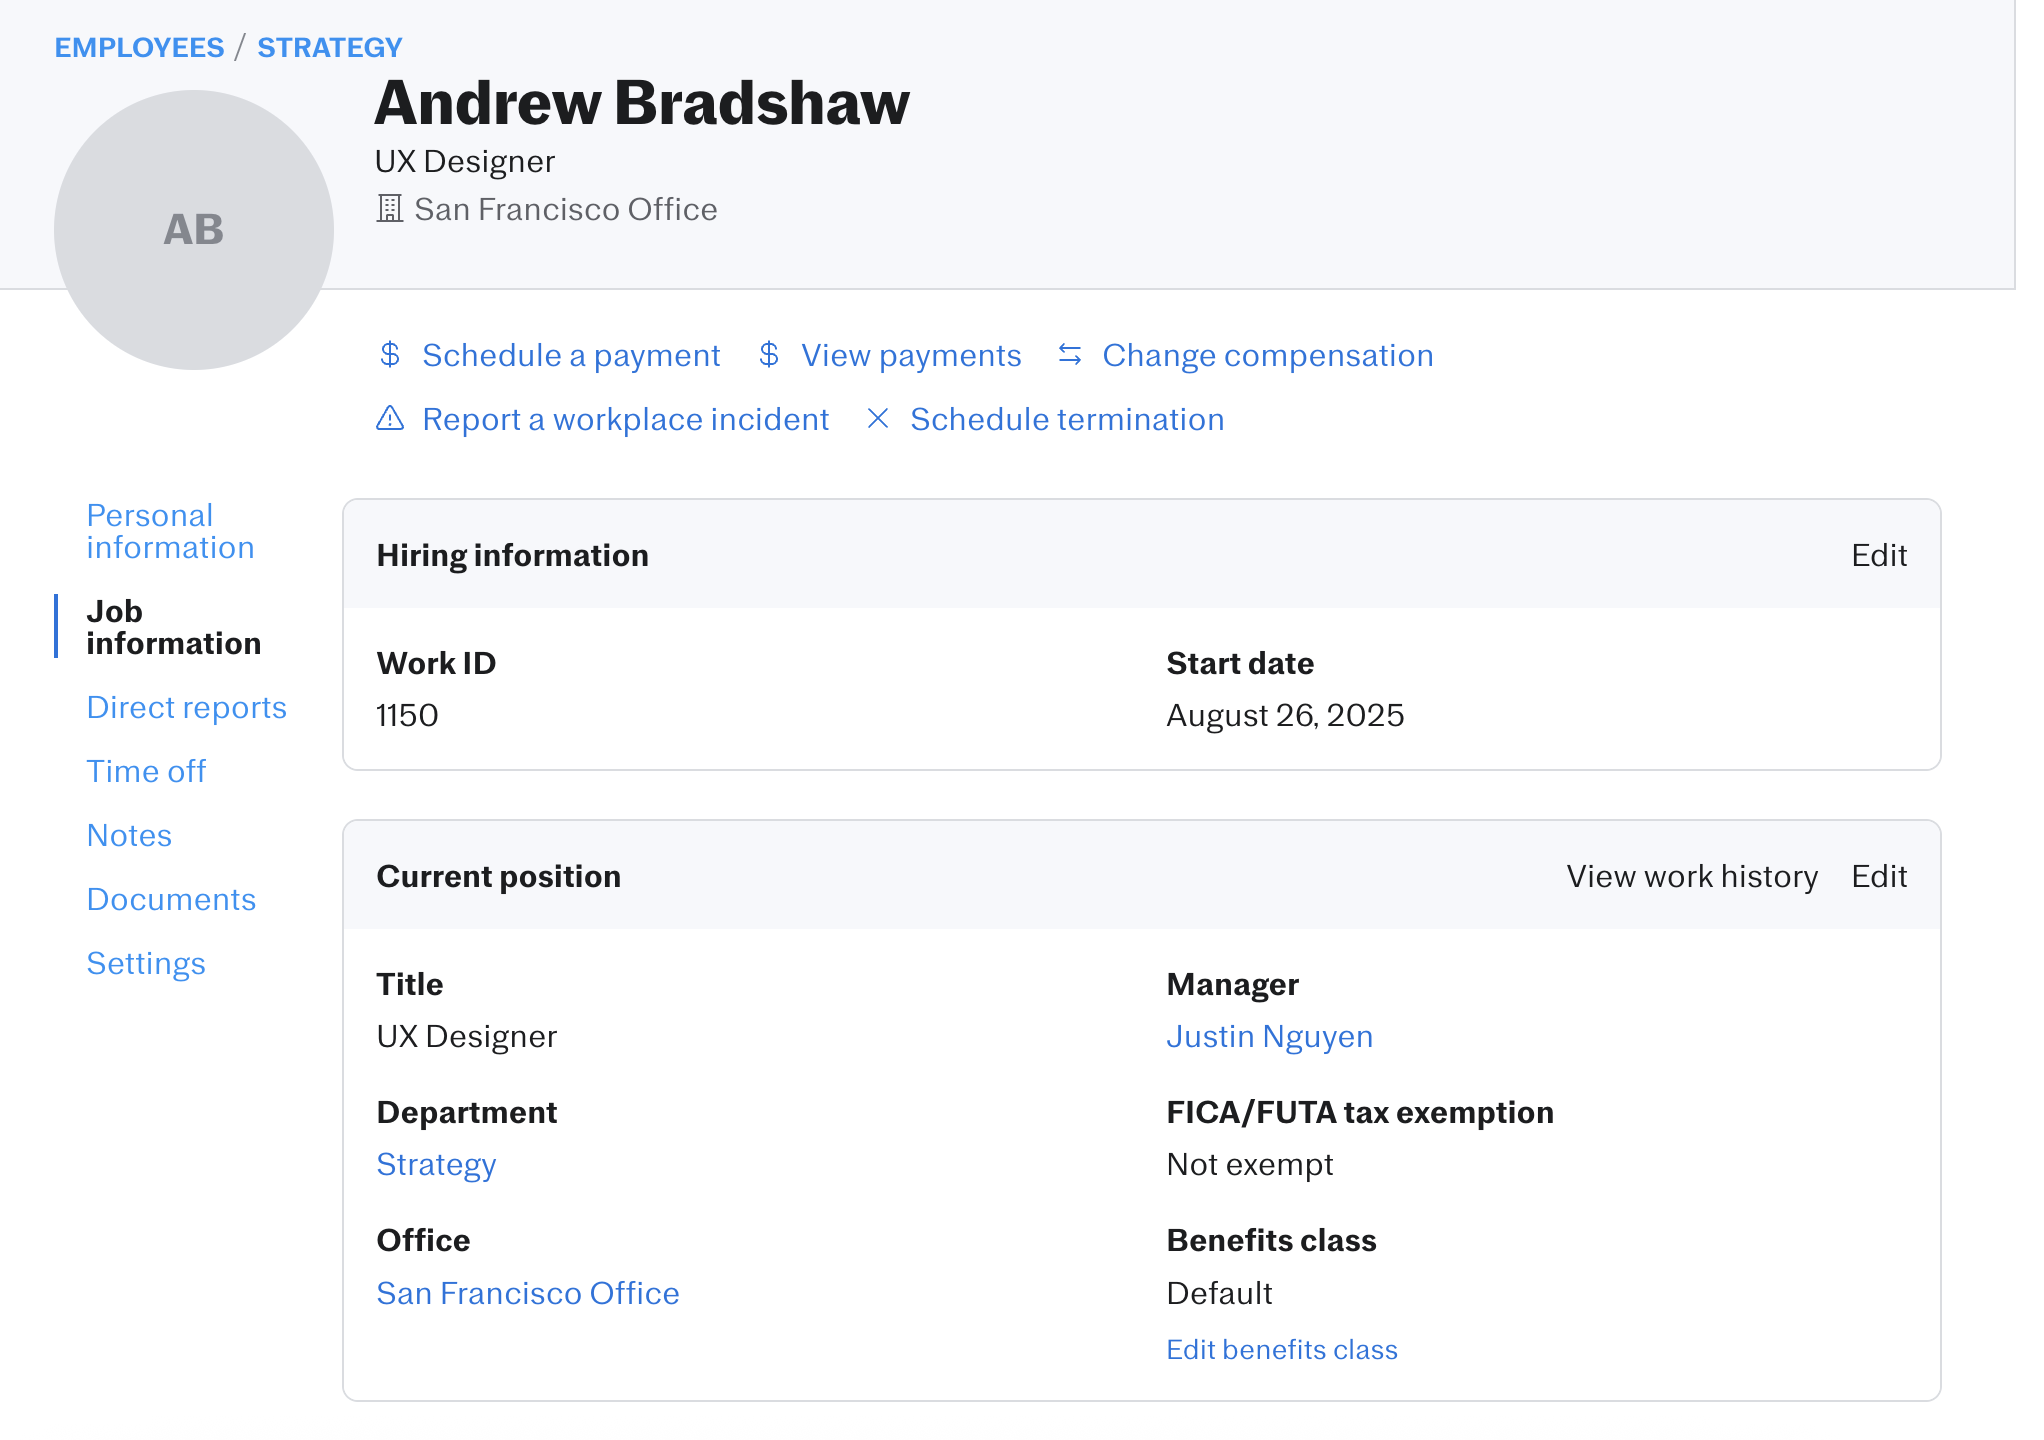Click the X icon for Schedule termination
This screenshot has width=2044, height=1440.
[x=878, y=419]
